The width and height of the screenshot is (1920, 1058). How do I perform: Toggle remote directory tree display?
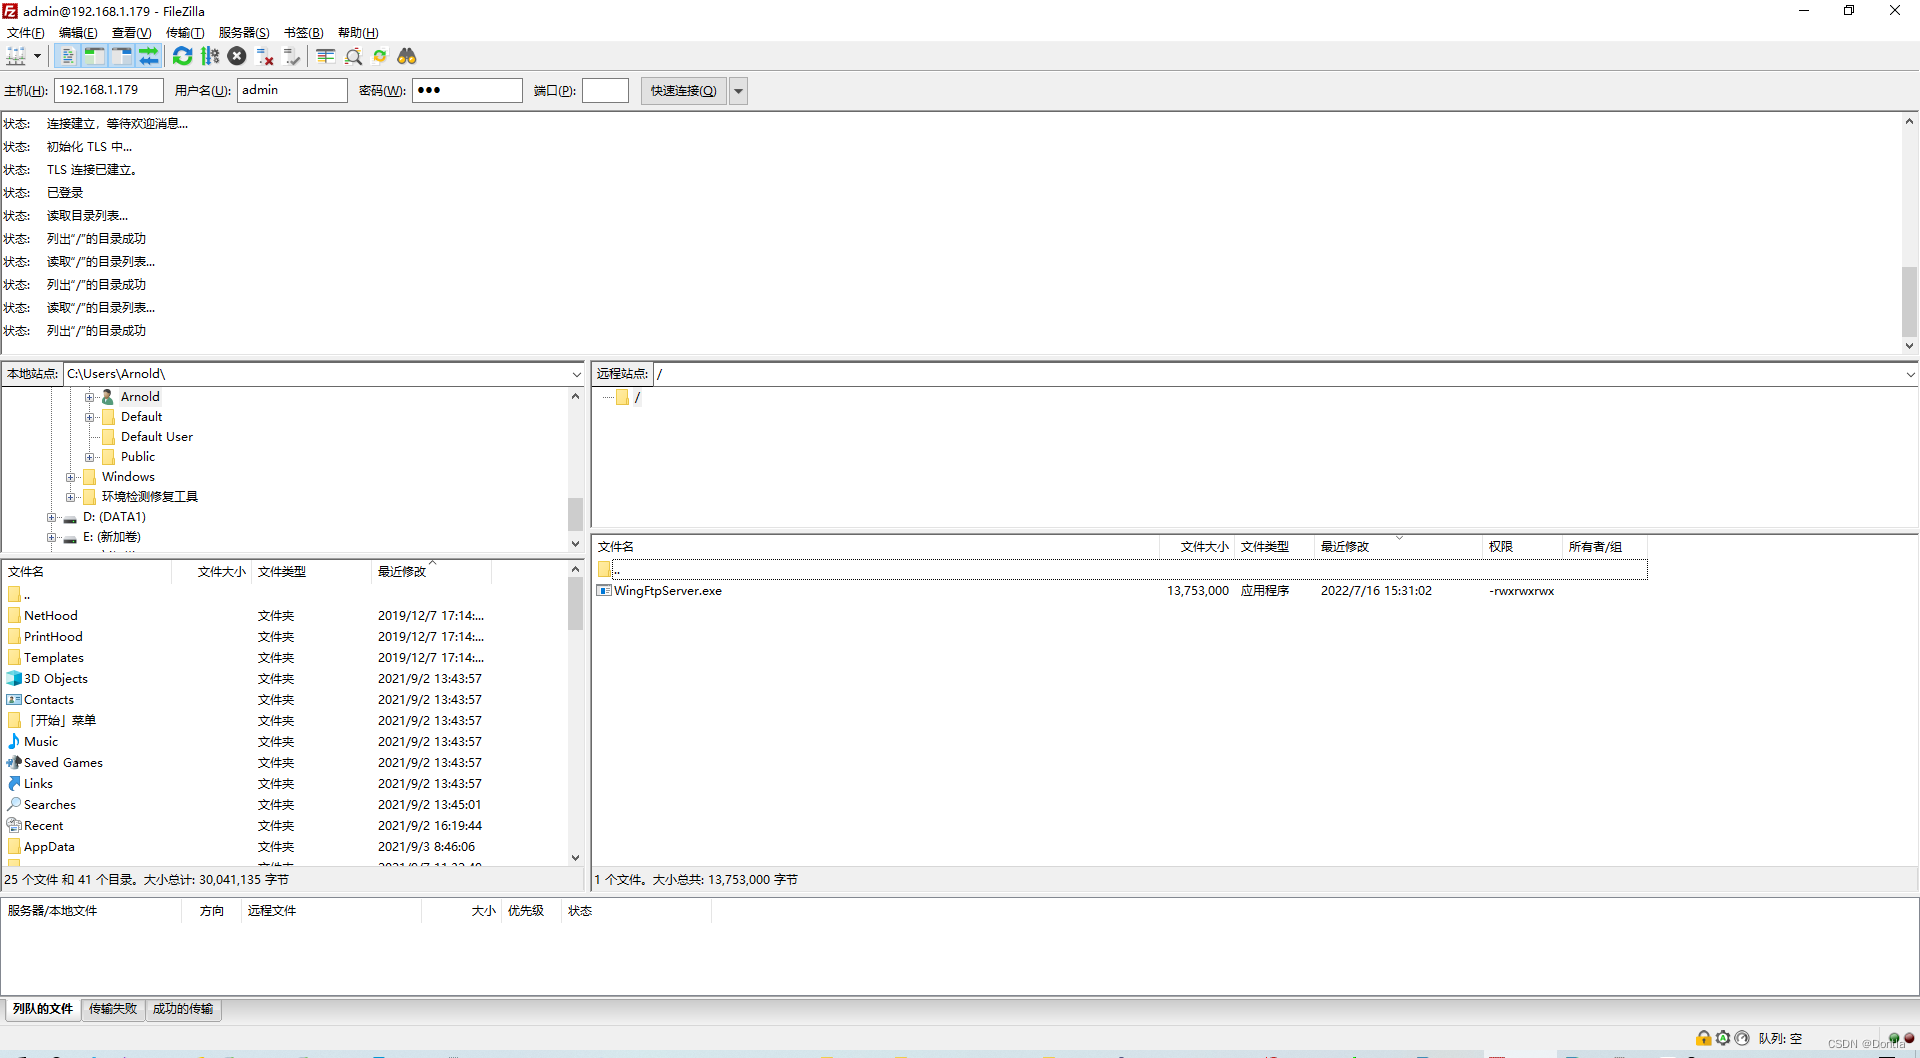[x=122, y=56]
